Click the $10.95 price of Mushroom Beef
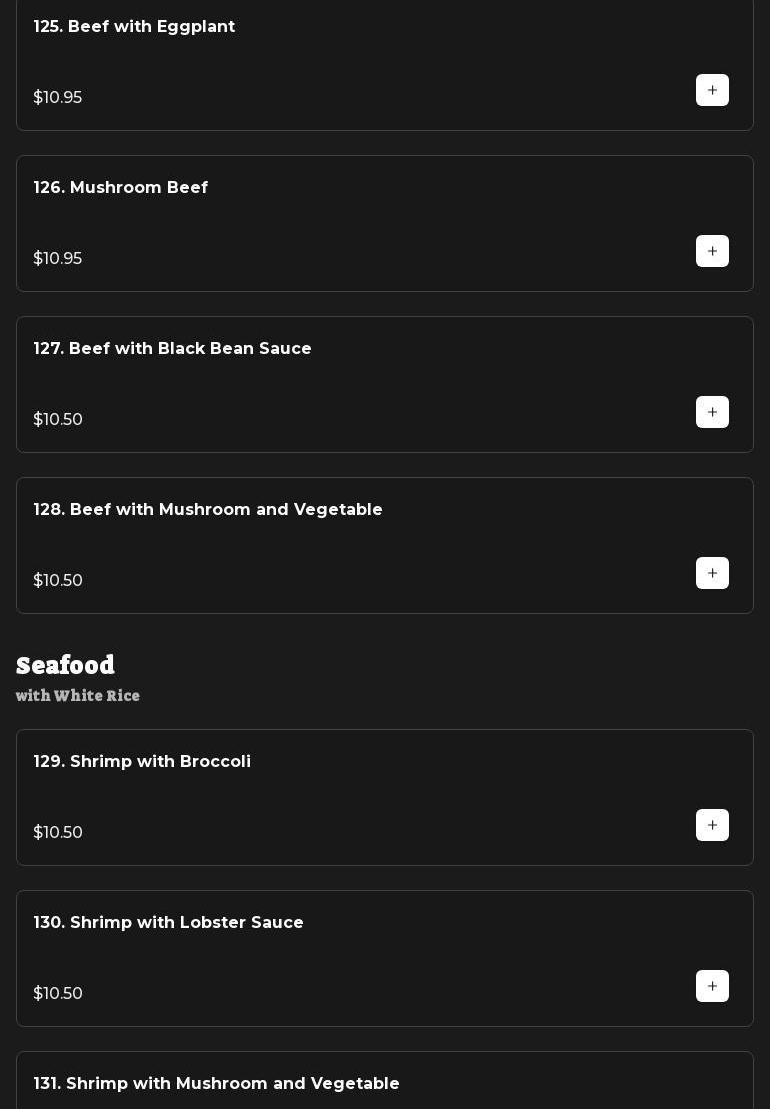 pos(58,259)
